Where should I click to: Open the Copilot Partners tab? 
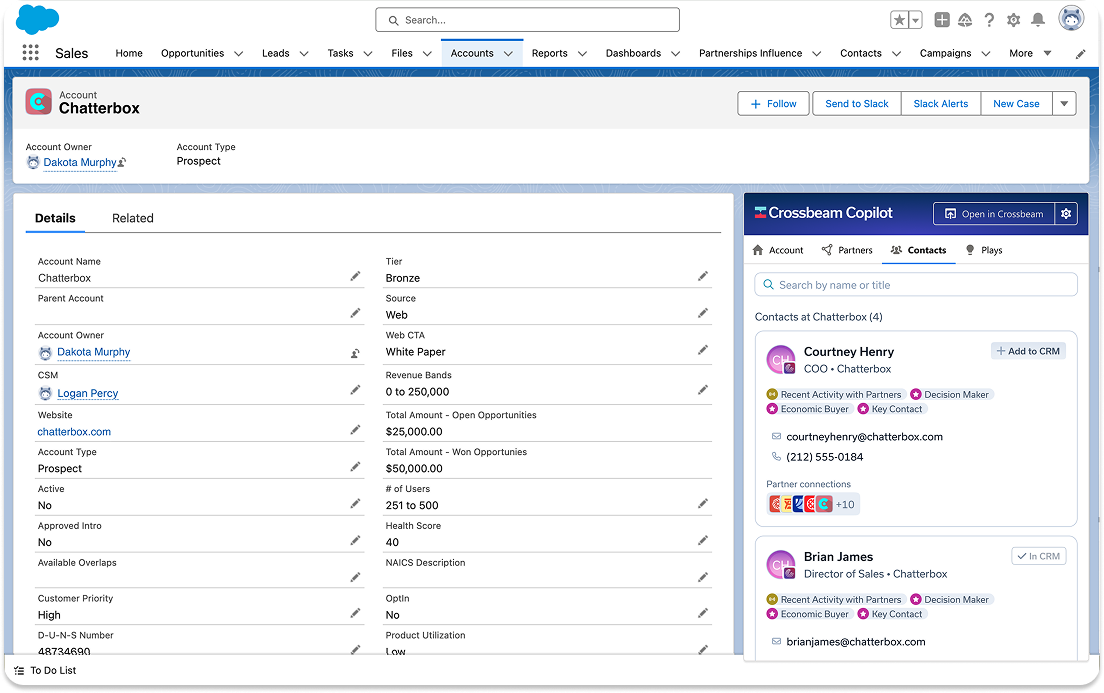pyautogui.click(x=847, y=250)
